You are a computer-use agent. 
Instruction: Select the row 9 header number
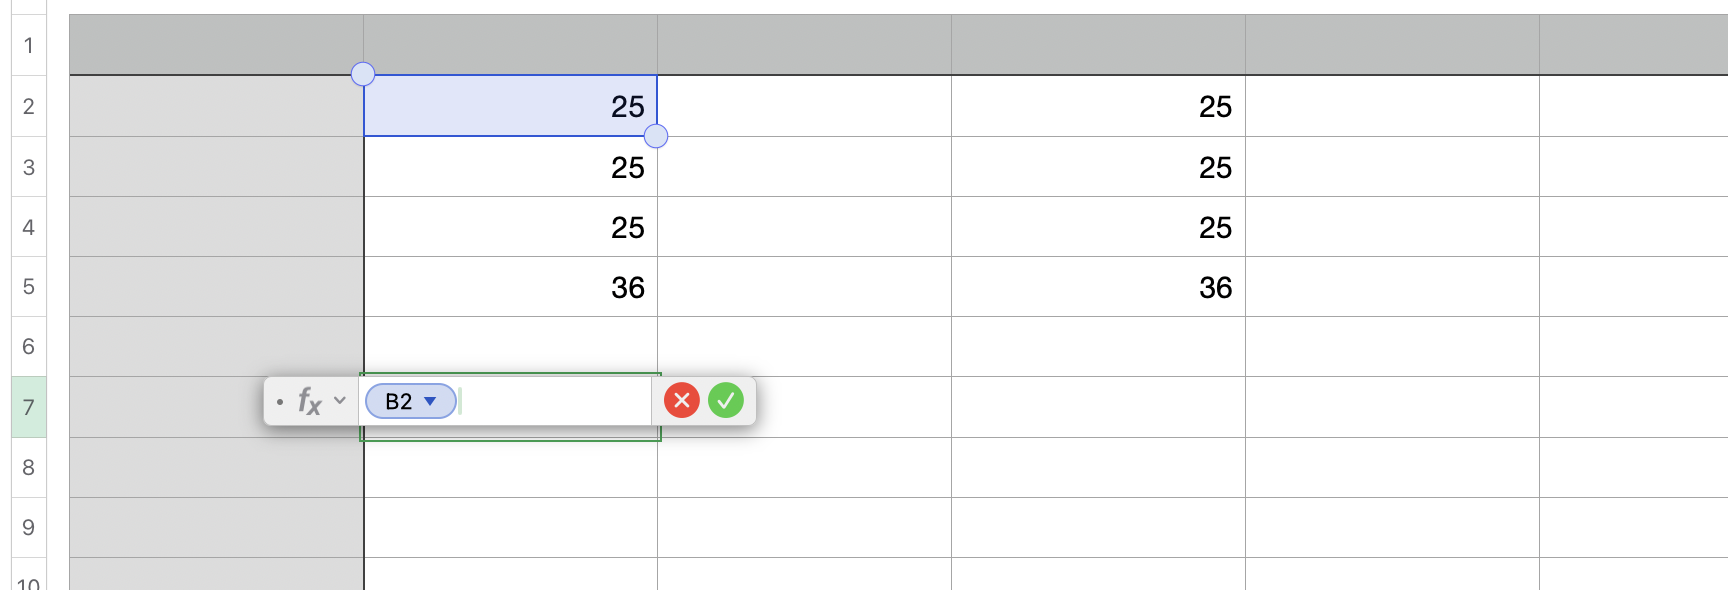pos(29,527)
